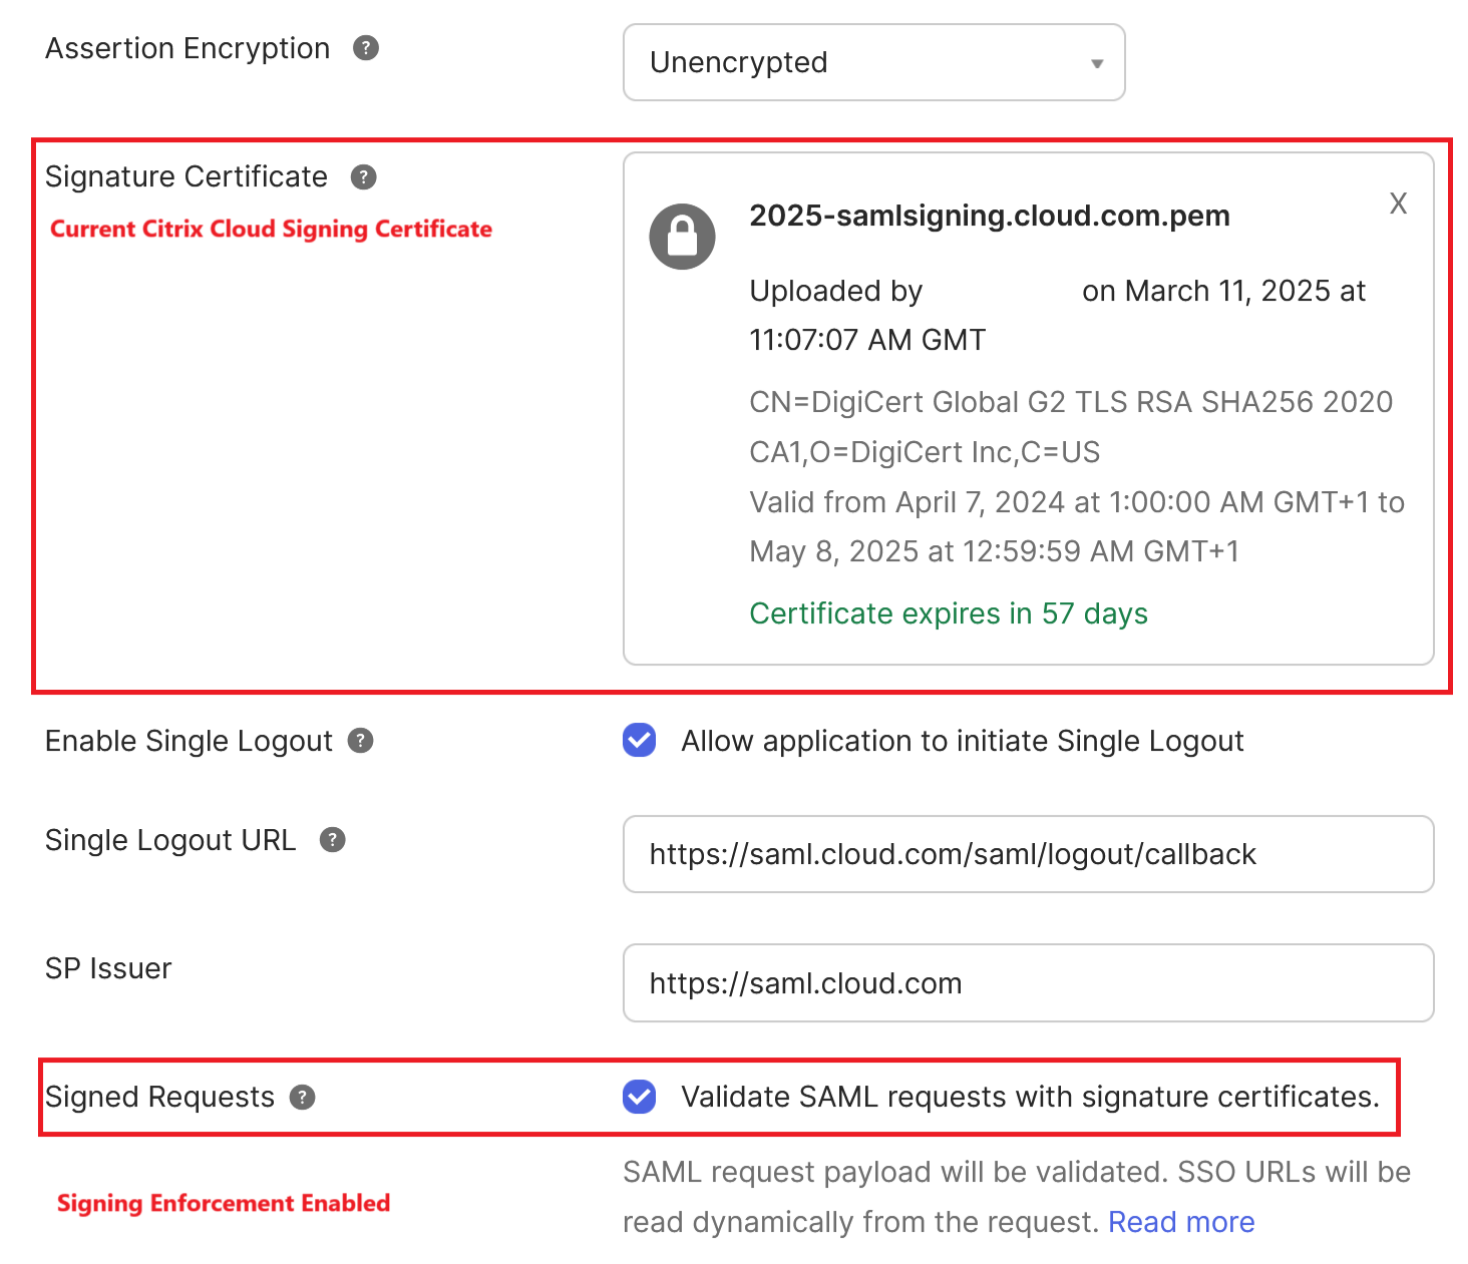Select the Signature Certificate section label
Screen dimensions: 1468x1264
(185, 177)
